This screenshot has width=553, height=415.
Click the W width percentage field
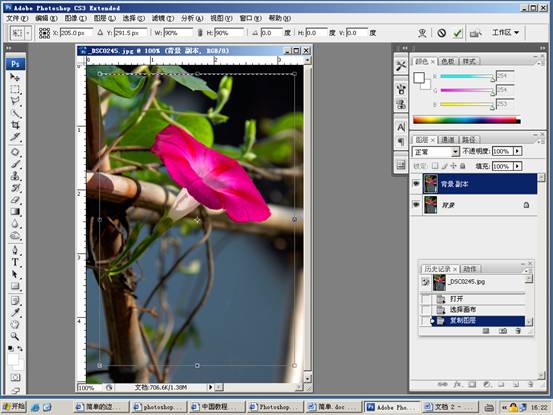178,33
